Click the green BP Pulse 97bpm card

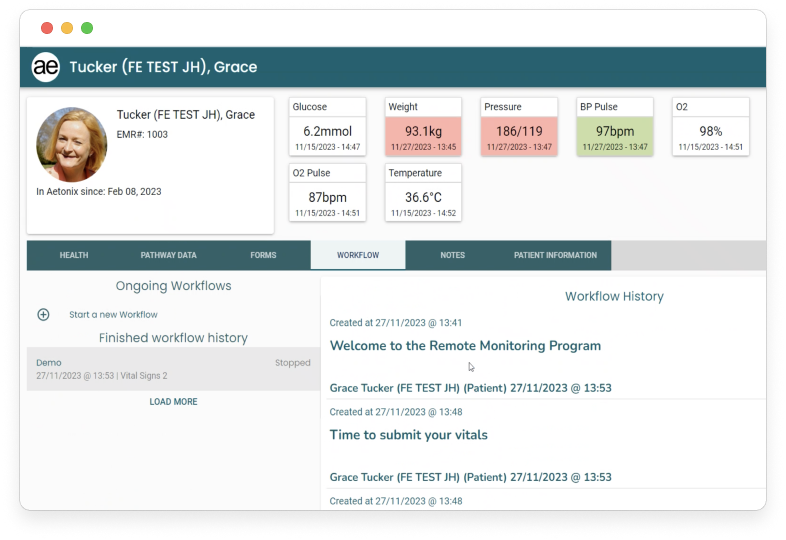(615, 127)
